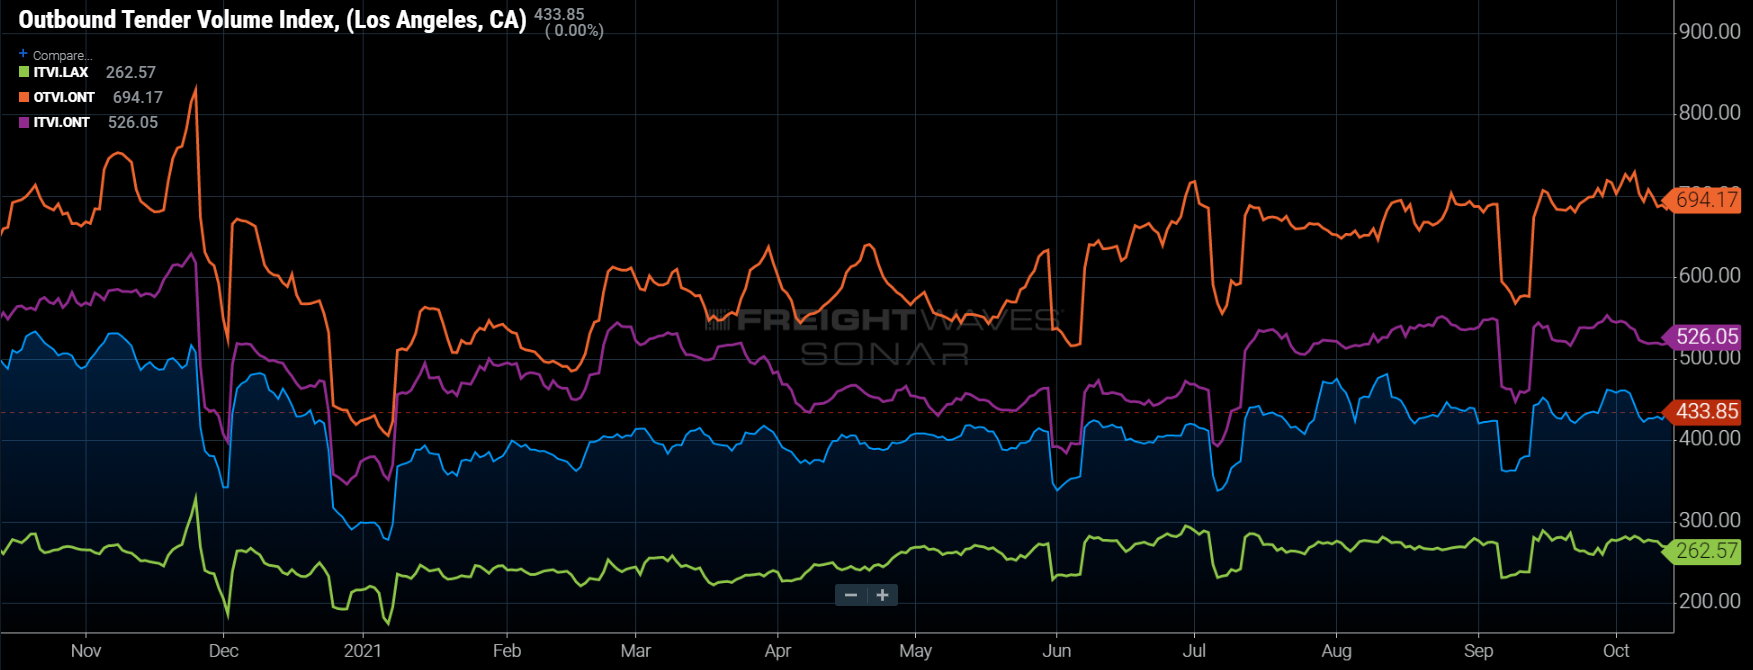Screen dimensions: 1753x670
Task: Click the blue plus icon beside Compare
Action: 23,54
